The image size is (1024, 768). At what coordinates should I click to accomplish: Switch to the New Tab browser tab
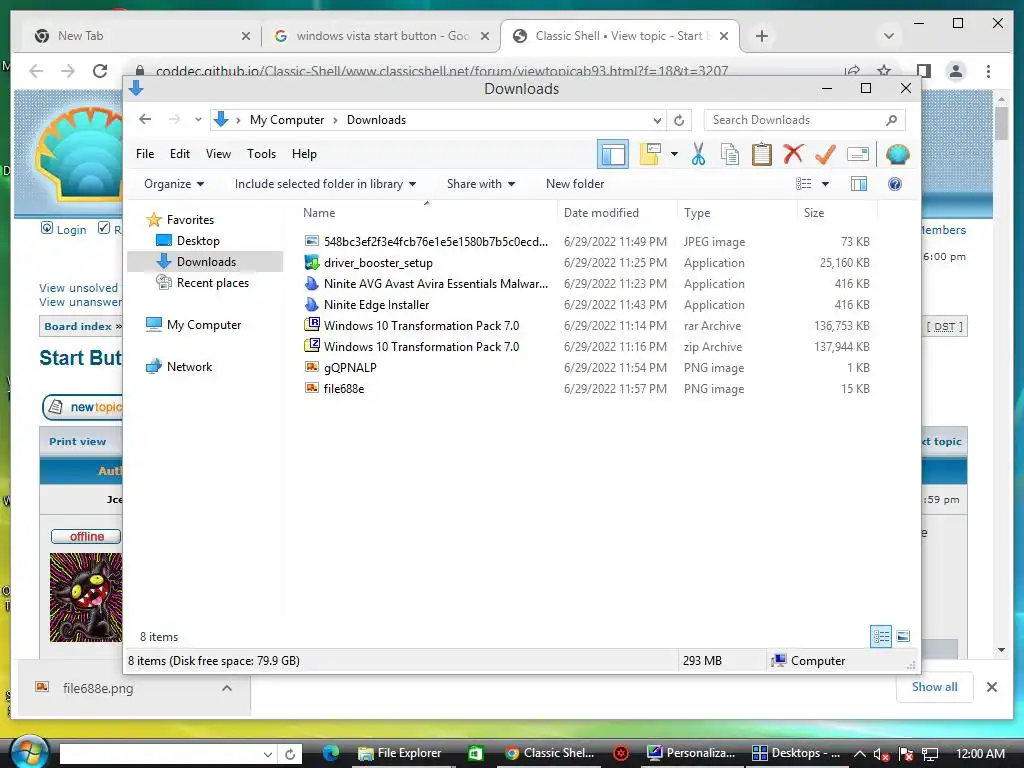pyautogui.click(x=140, y=36)
